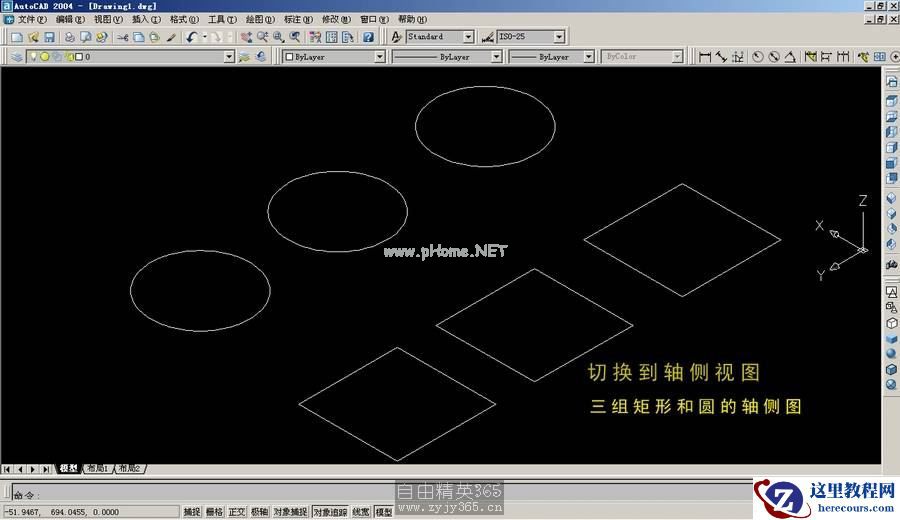
Task: Expand the Standard text style dropdown
Action: (468, 37)
